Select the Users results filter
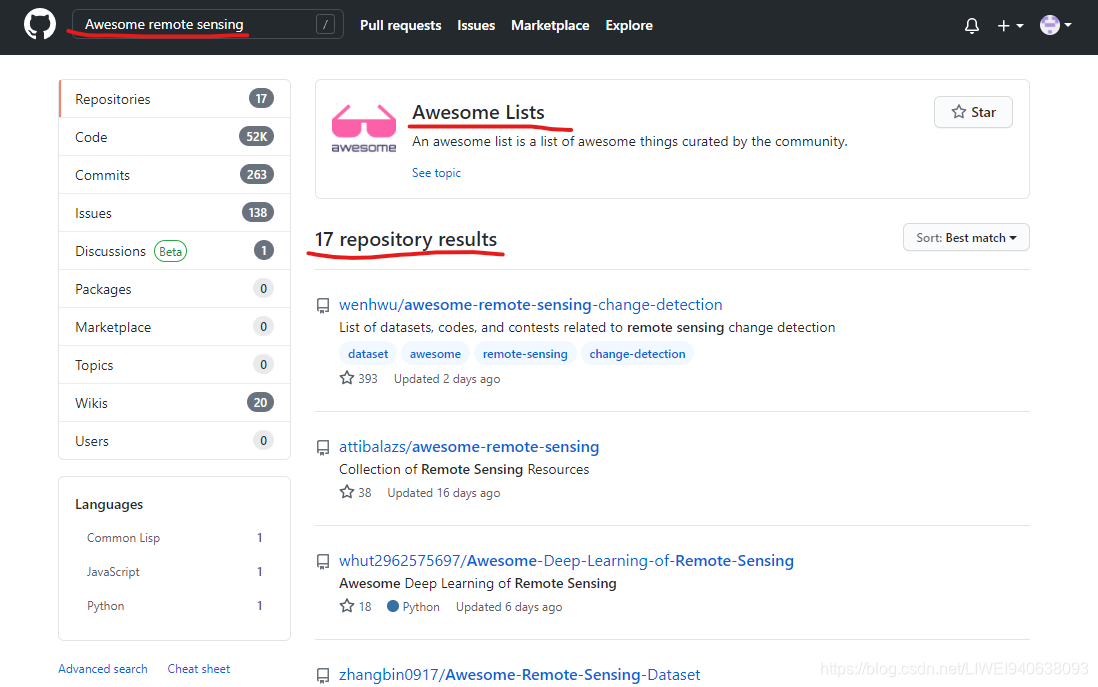This screenshot has width=1098, height=687. 174,440
